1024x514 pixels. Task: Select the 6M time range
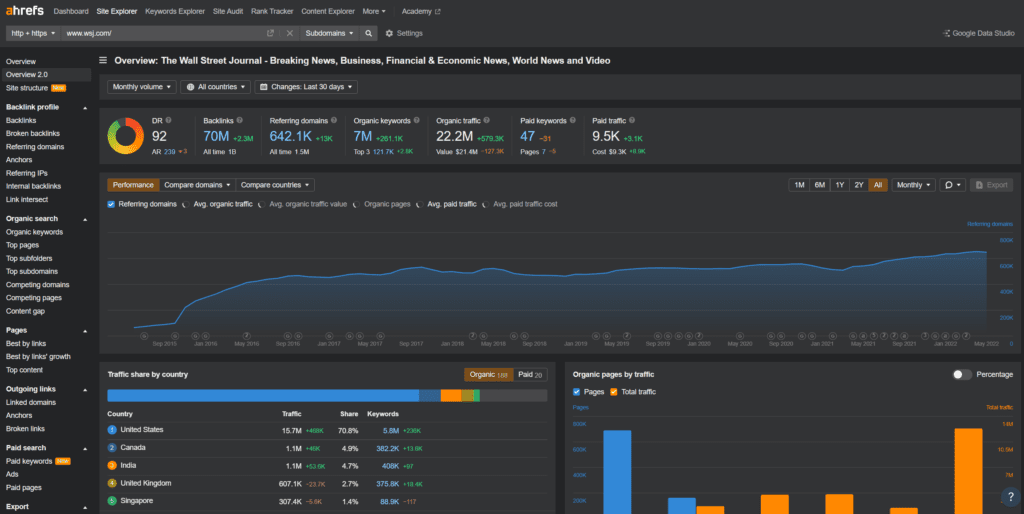[820, 185]
